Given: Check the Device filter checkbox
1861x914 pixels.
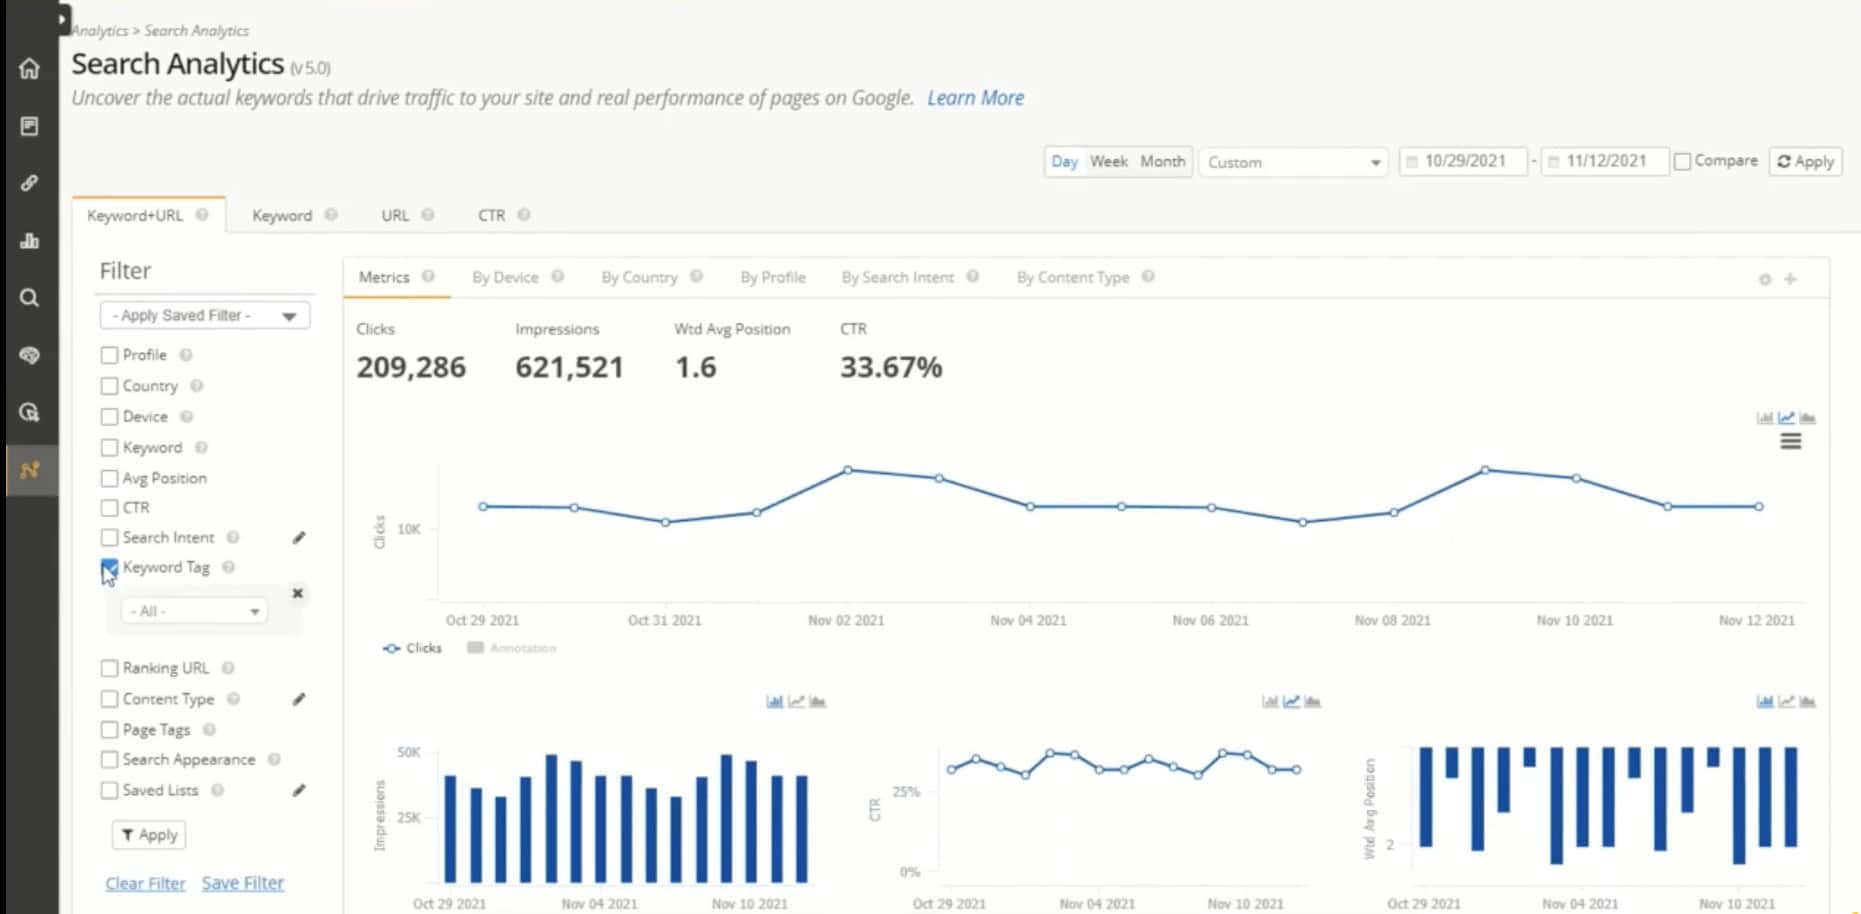Looking at the screenshot, I should pyautogui.click(x=109, y=417).
